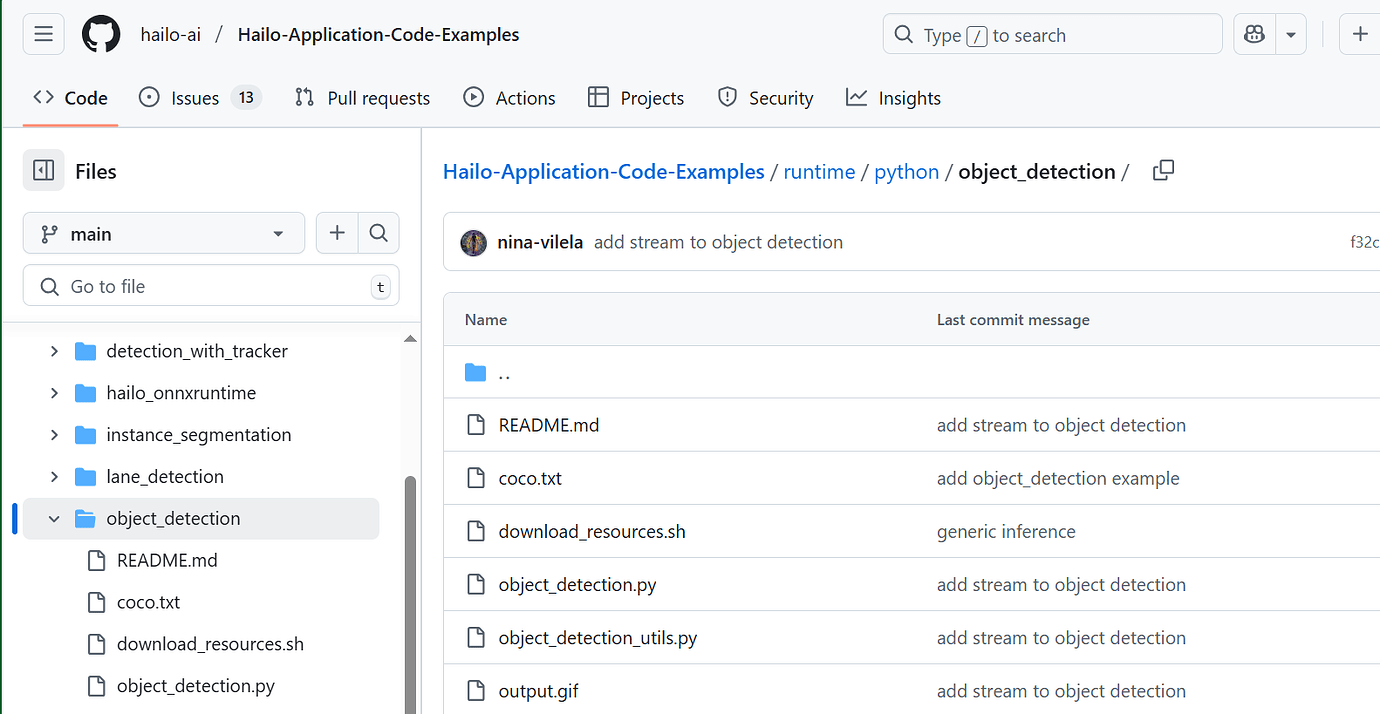Viewport: 1380px width, 714px height.
Task: Collapse the object_detection folder chevron
Action: click(54, 519)
